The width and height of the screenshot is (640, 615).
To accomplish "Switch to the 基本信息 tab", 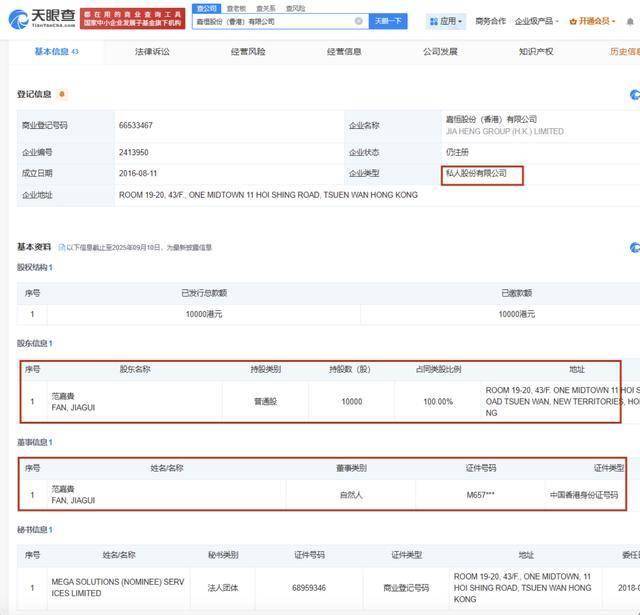I will coord(56,52).
